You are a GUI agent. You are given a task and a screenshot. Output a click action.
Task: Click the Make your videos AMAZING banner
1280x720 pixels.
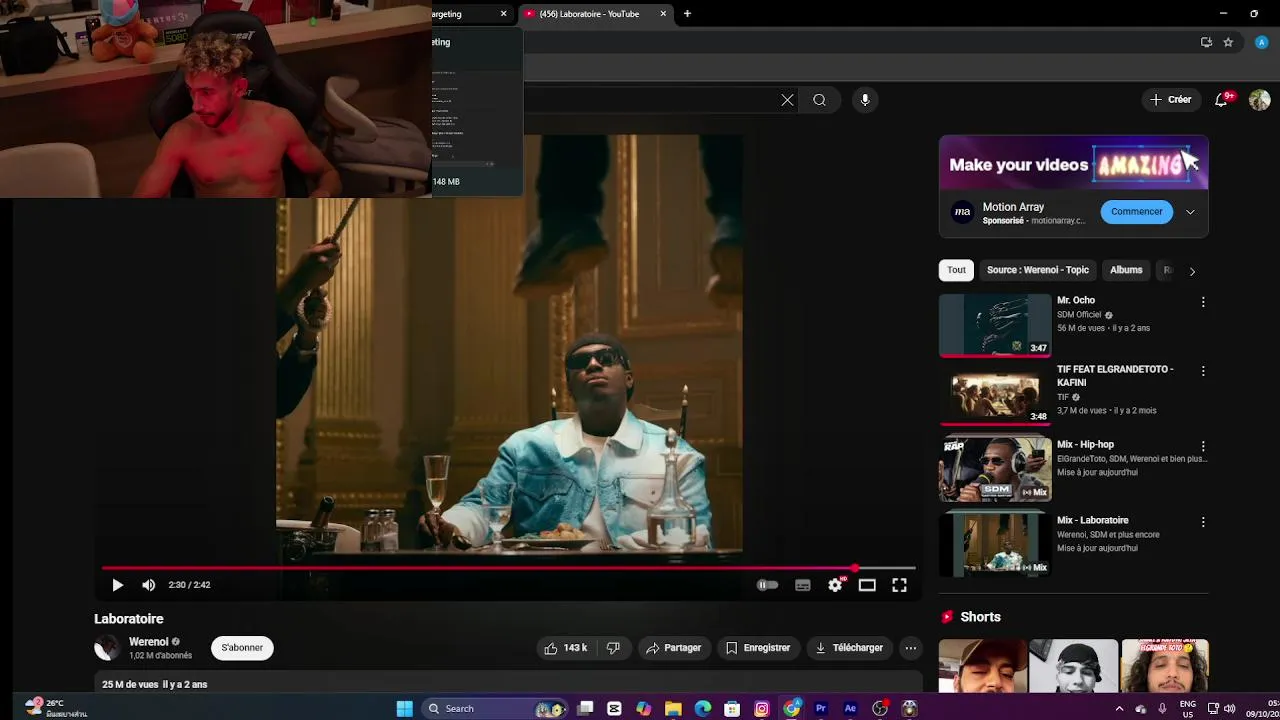1073,163
